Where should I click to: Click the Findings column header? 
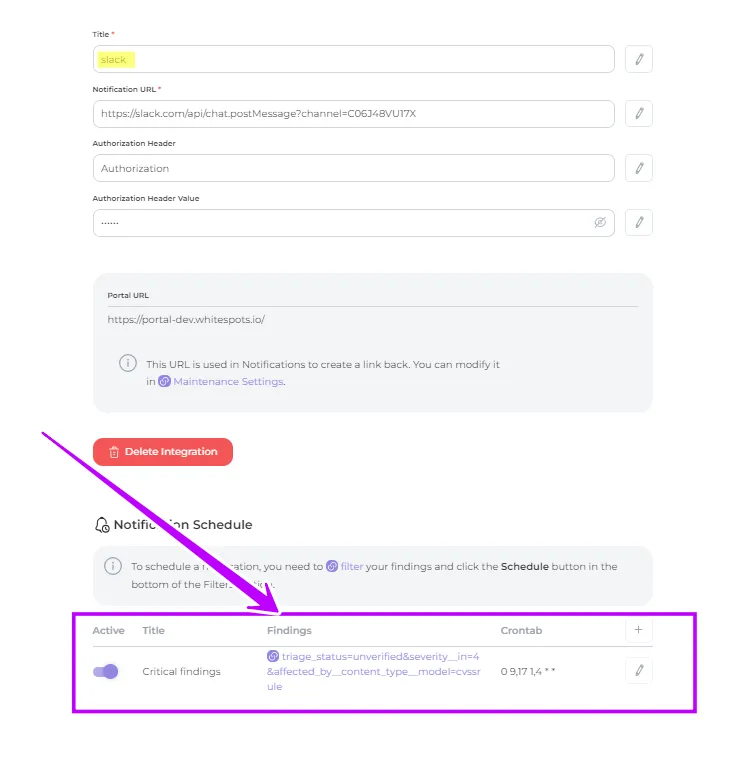click(289, 631)
